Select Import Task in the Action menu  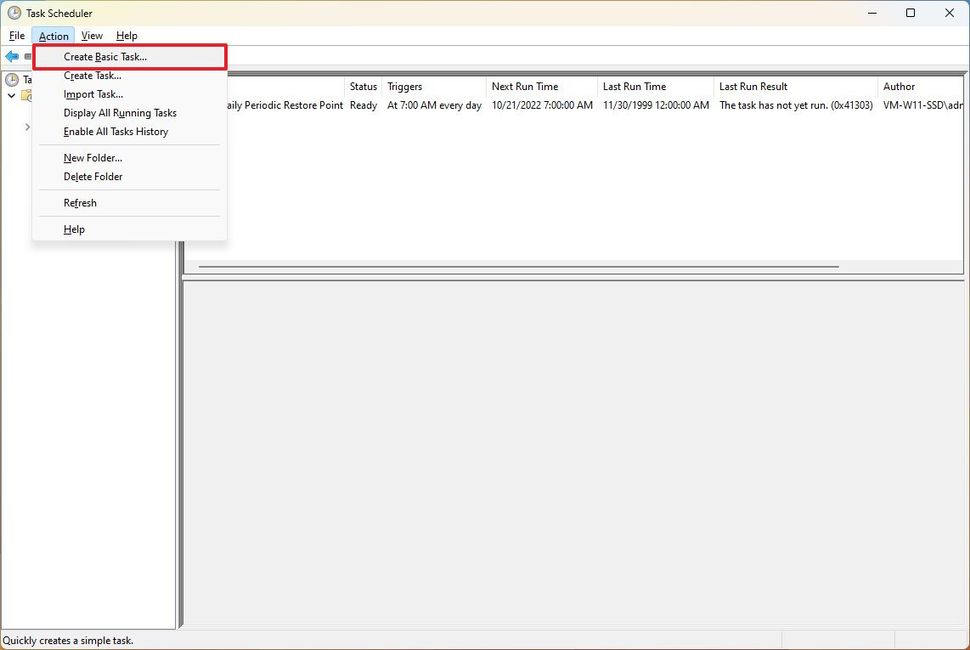pos(91,94)
